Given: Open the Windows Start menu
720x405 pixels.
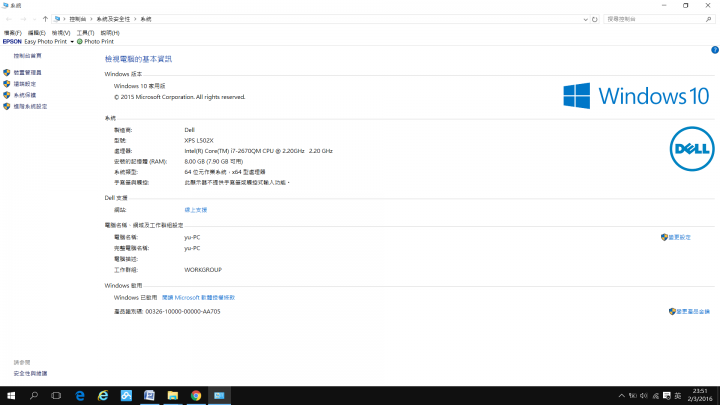Looking at the screenshot, I should (11, 395).
